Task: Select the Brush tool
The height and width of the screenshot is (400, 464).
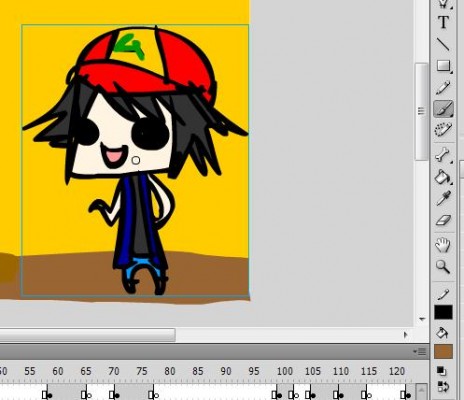Action: point(443,109)
